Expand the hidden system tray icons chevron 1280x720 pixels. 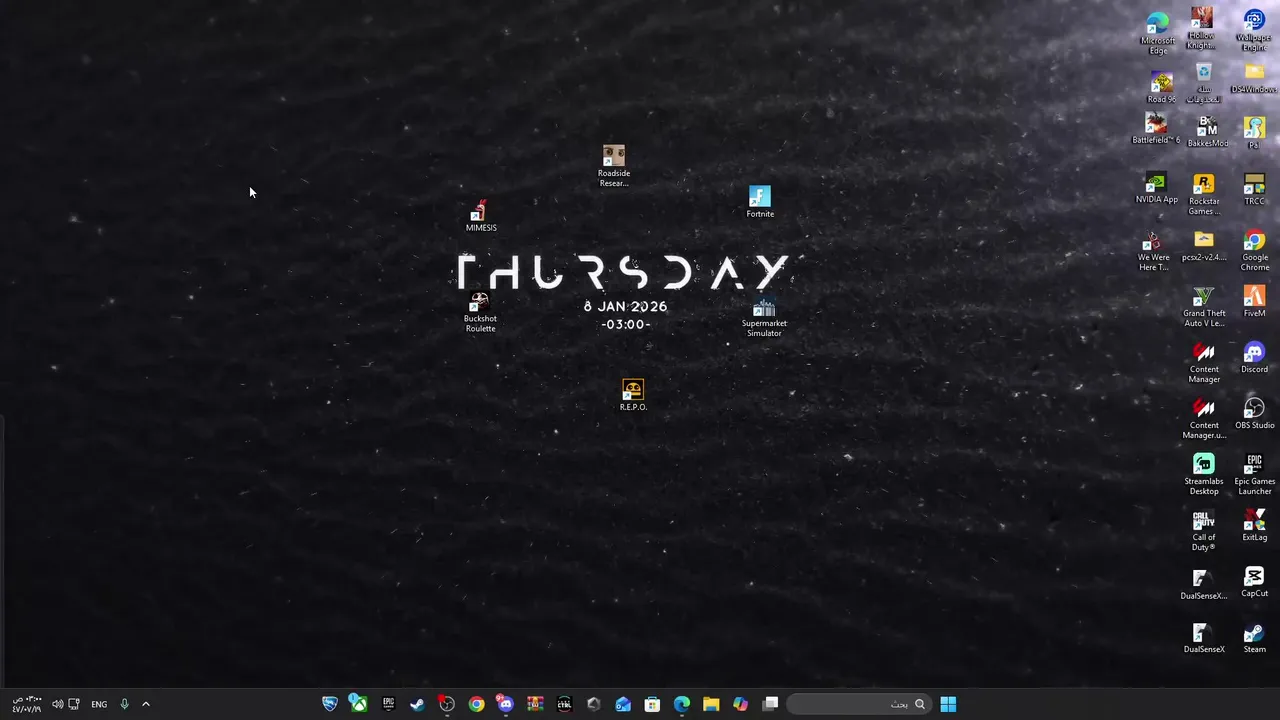point(146,704)
